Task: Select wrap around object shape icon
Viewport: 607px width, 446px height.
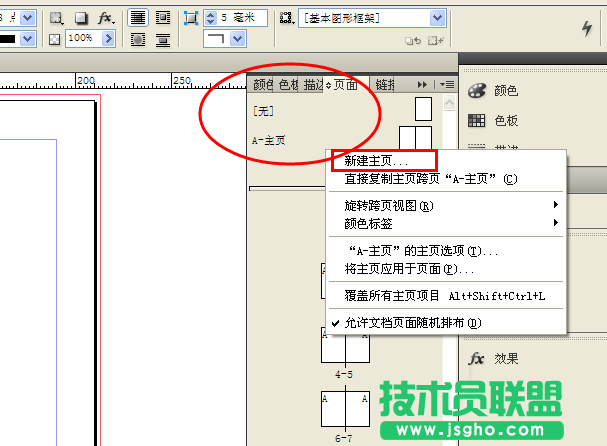Action: tap(138, 39)
